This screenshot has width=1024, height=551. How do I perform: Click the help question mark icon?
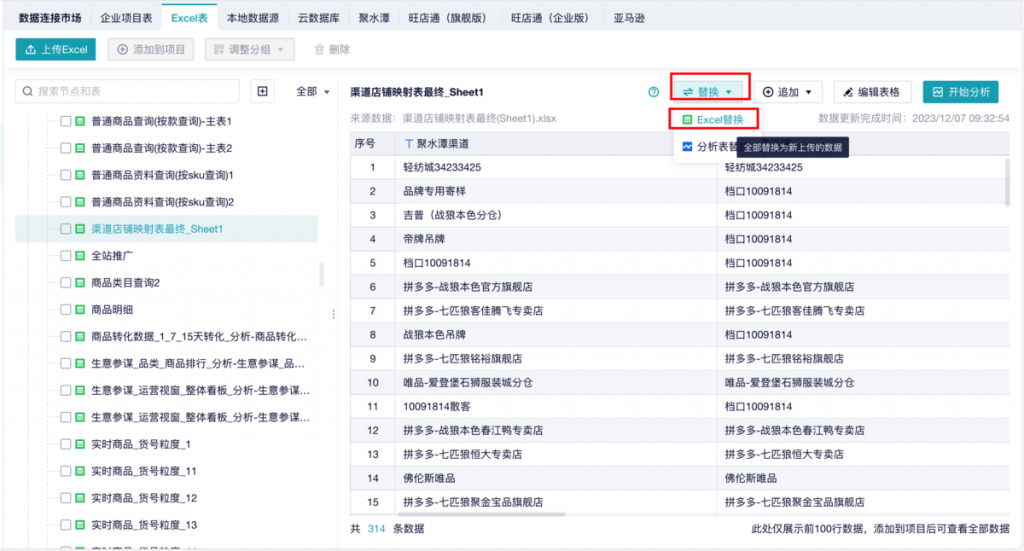654,92
